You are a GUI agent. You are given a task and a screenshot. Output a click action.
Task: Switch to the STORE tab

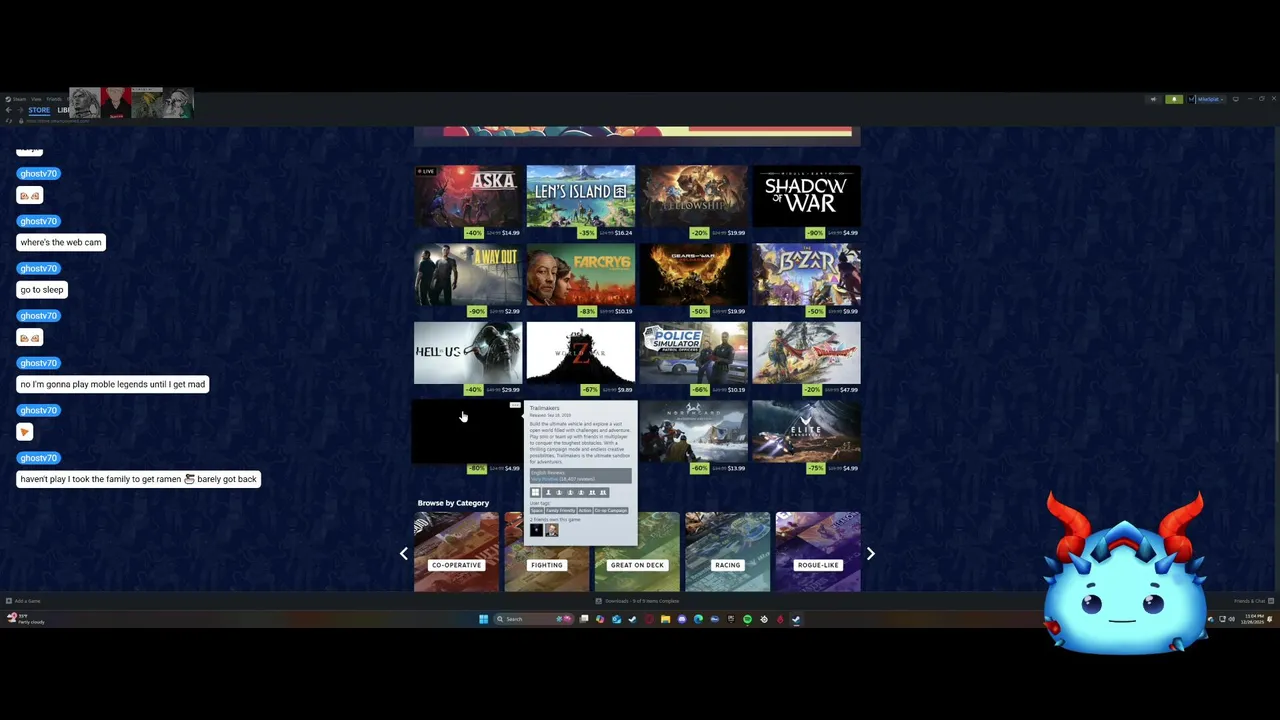(x=39, y=110)
